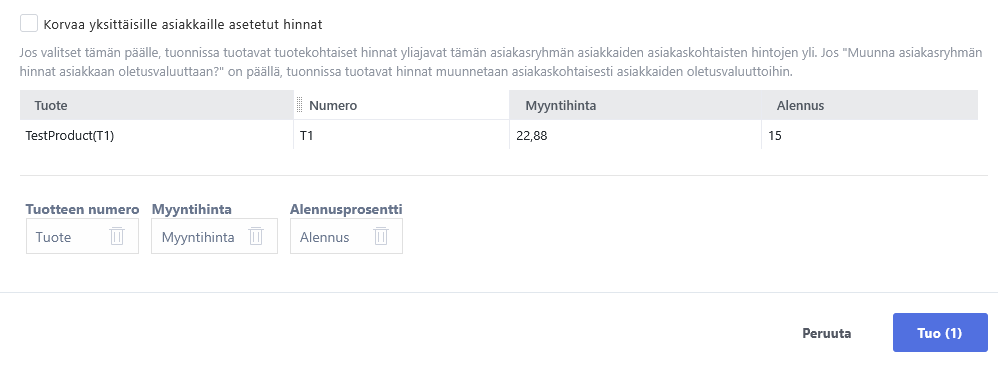This screenshot has height=368, width=998.
Task: Select the TestProduct(T1) row cell
Action: 157,135
